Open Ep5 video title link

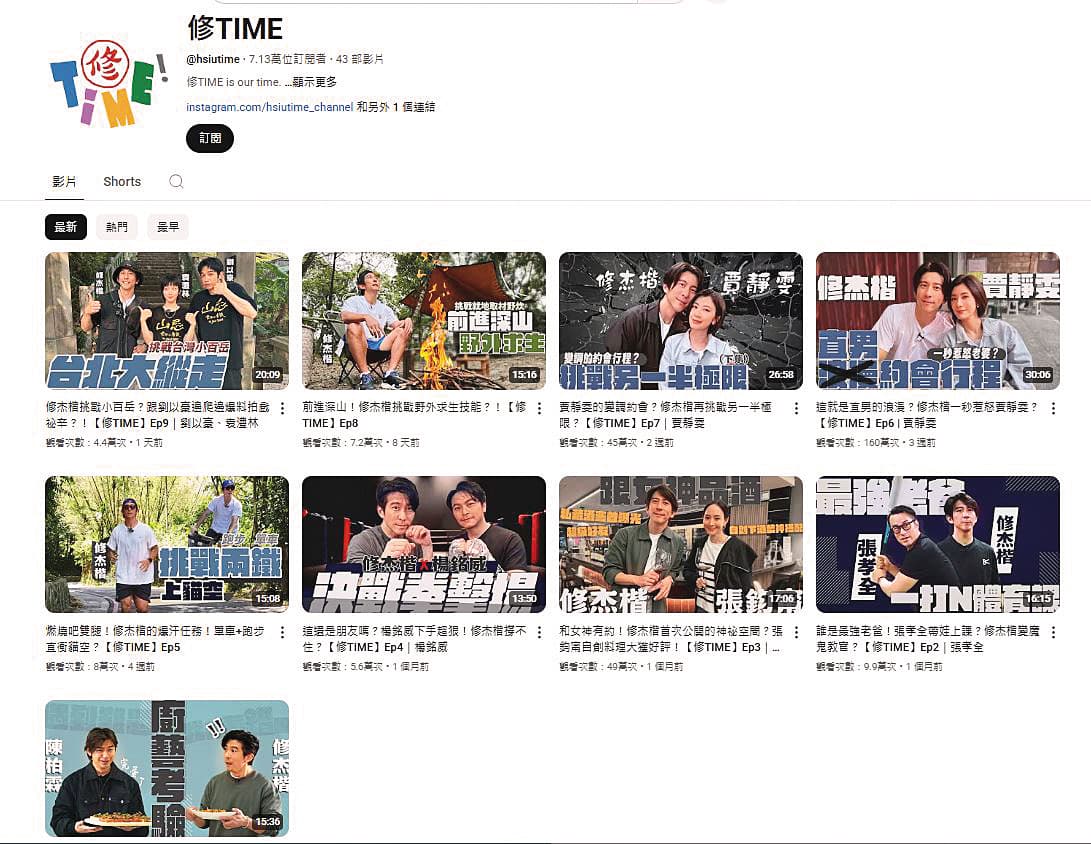155,639
